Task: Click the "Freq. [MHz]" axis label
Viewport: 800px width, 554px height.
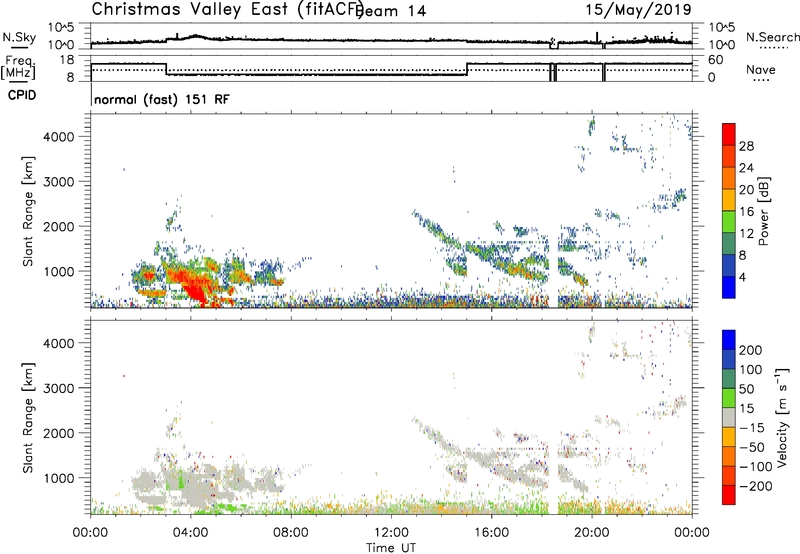Action: tap(18, 68)
